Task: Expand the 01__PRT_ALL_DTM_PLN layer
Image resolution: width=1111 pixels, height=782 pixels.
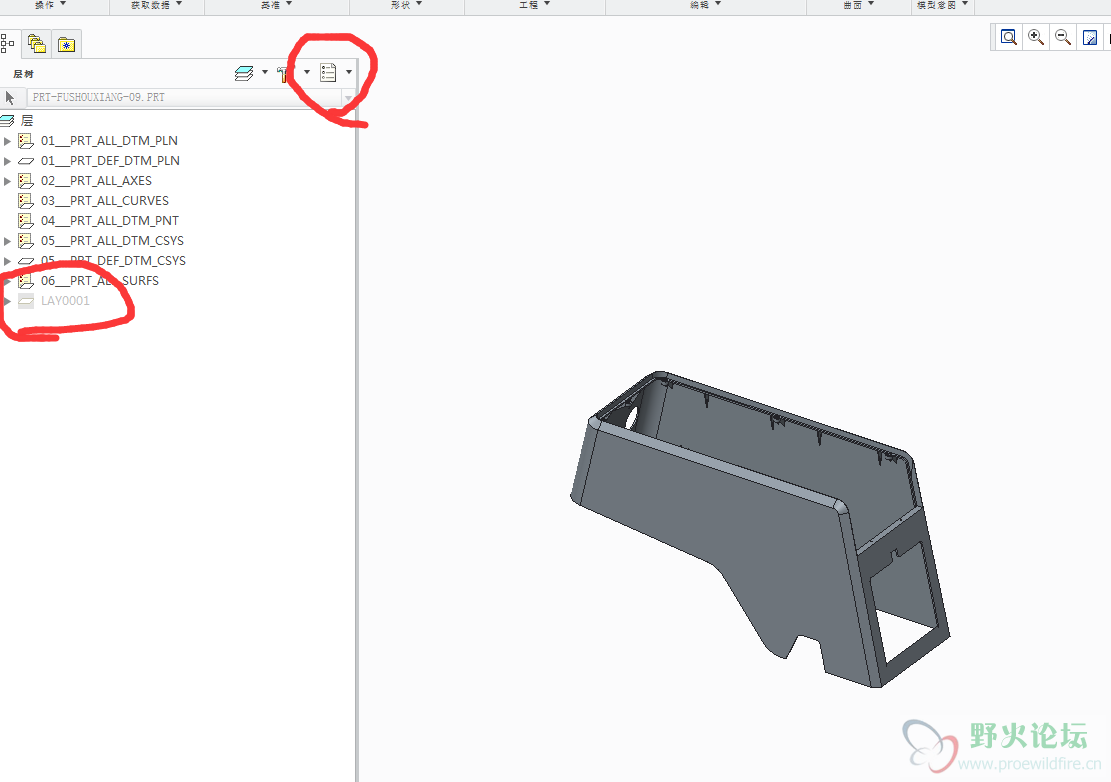Action: (7, 141)
